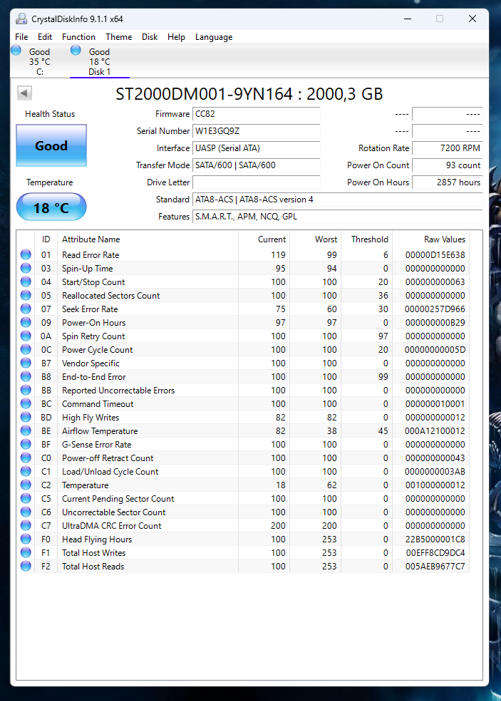Click the Total Host Writes status orb

click(26, 553)
